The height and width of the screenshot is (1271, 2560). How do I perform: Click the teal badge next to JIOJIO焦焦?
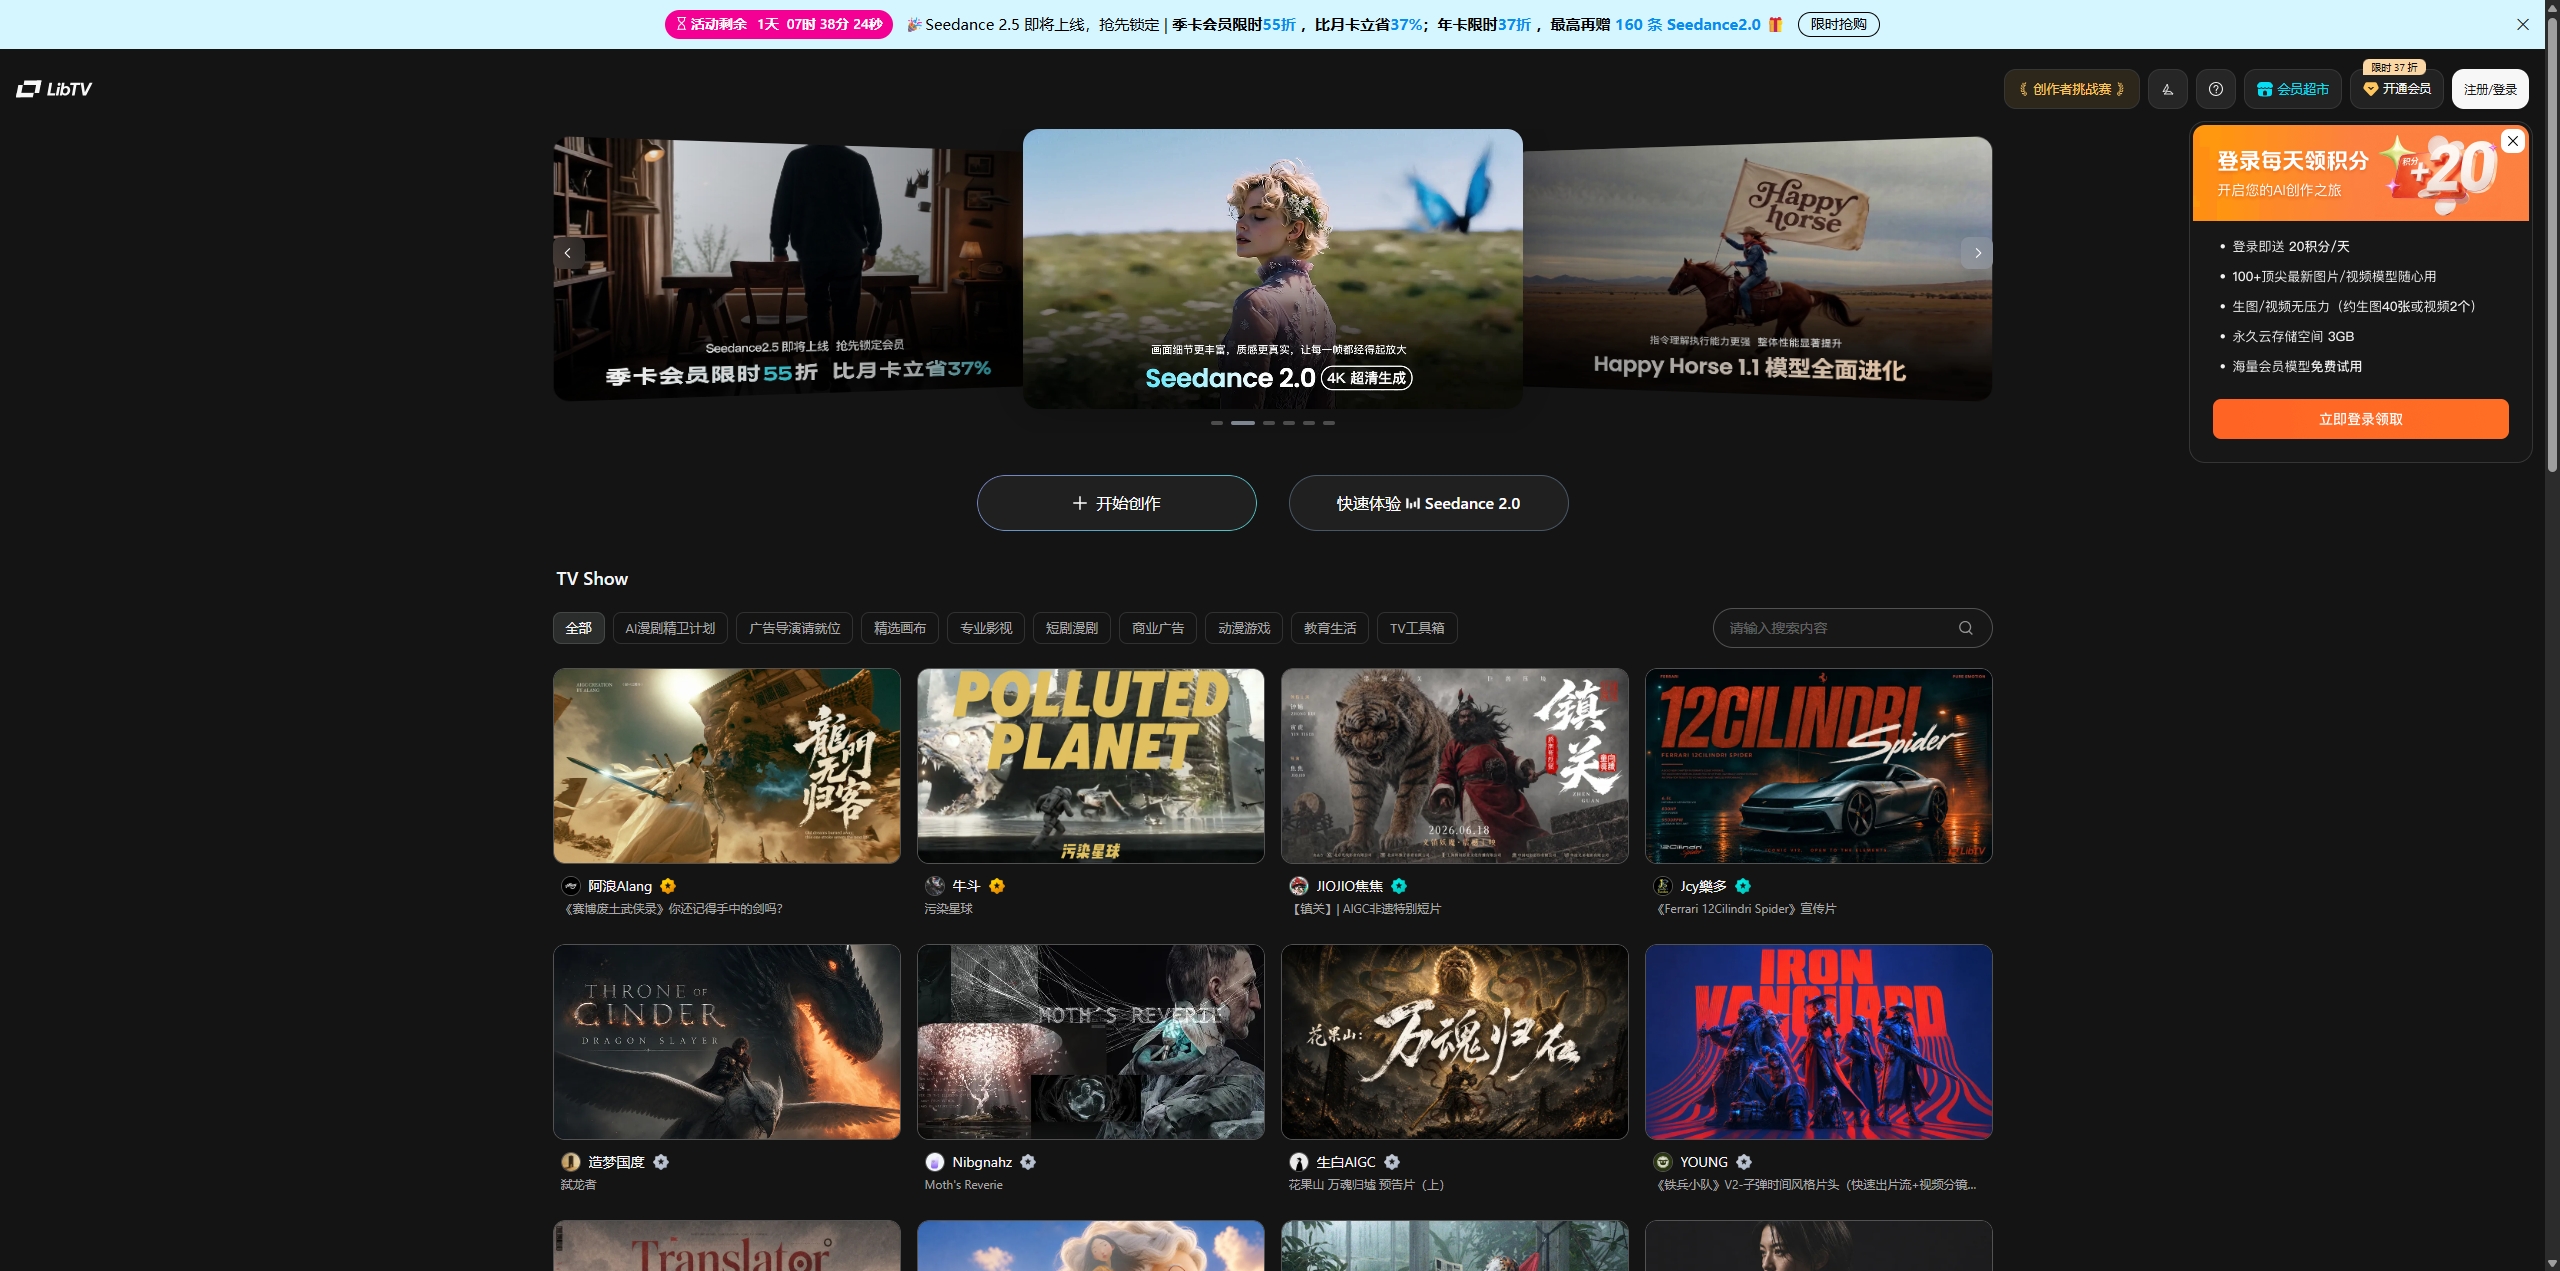(1399, 886)
